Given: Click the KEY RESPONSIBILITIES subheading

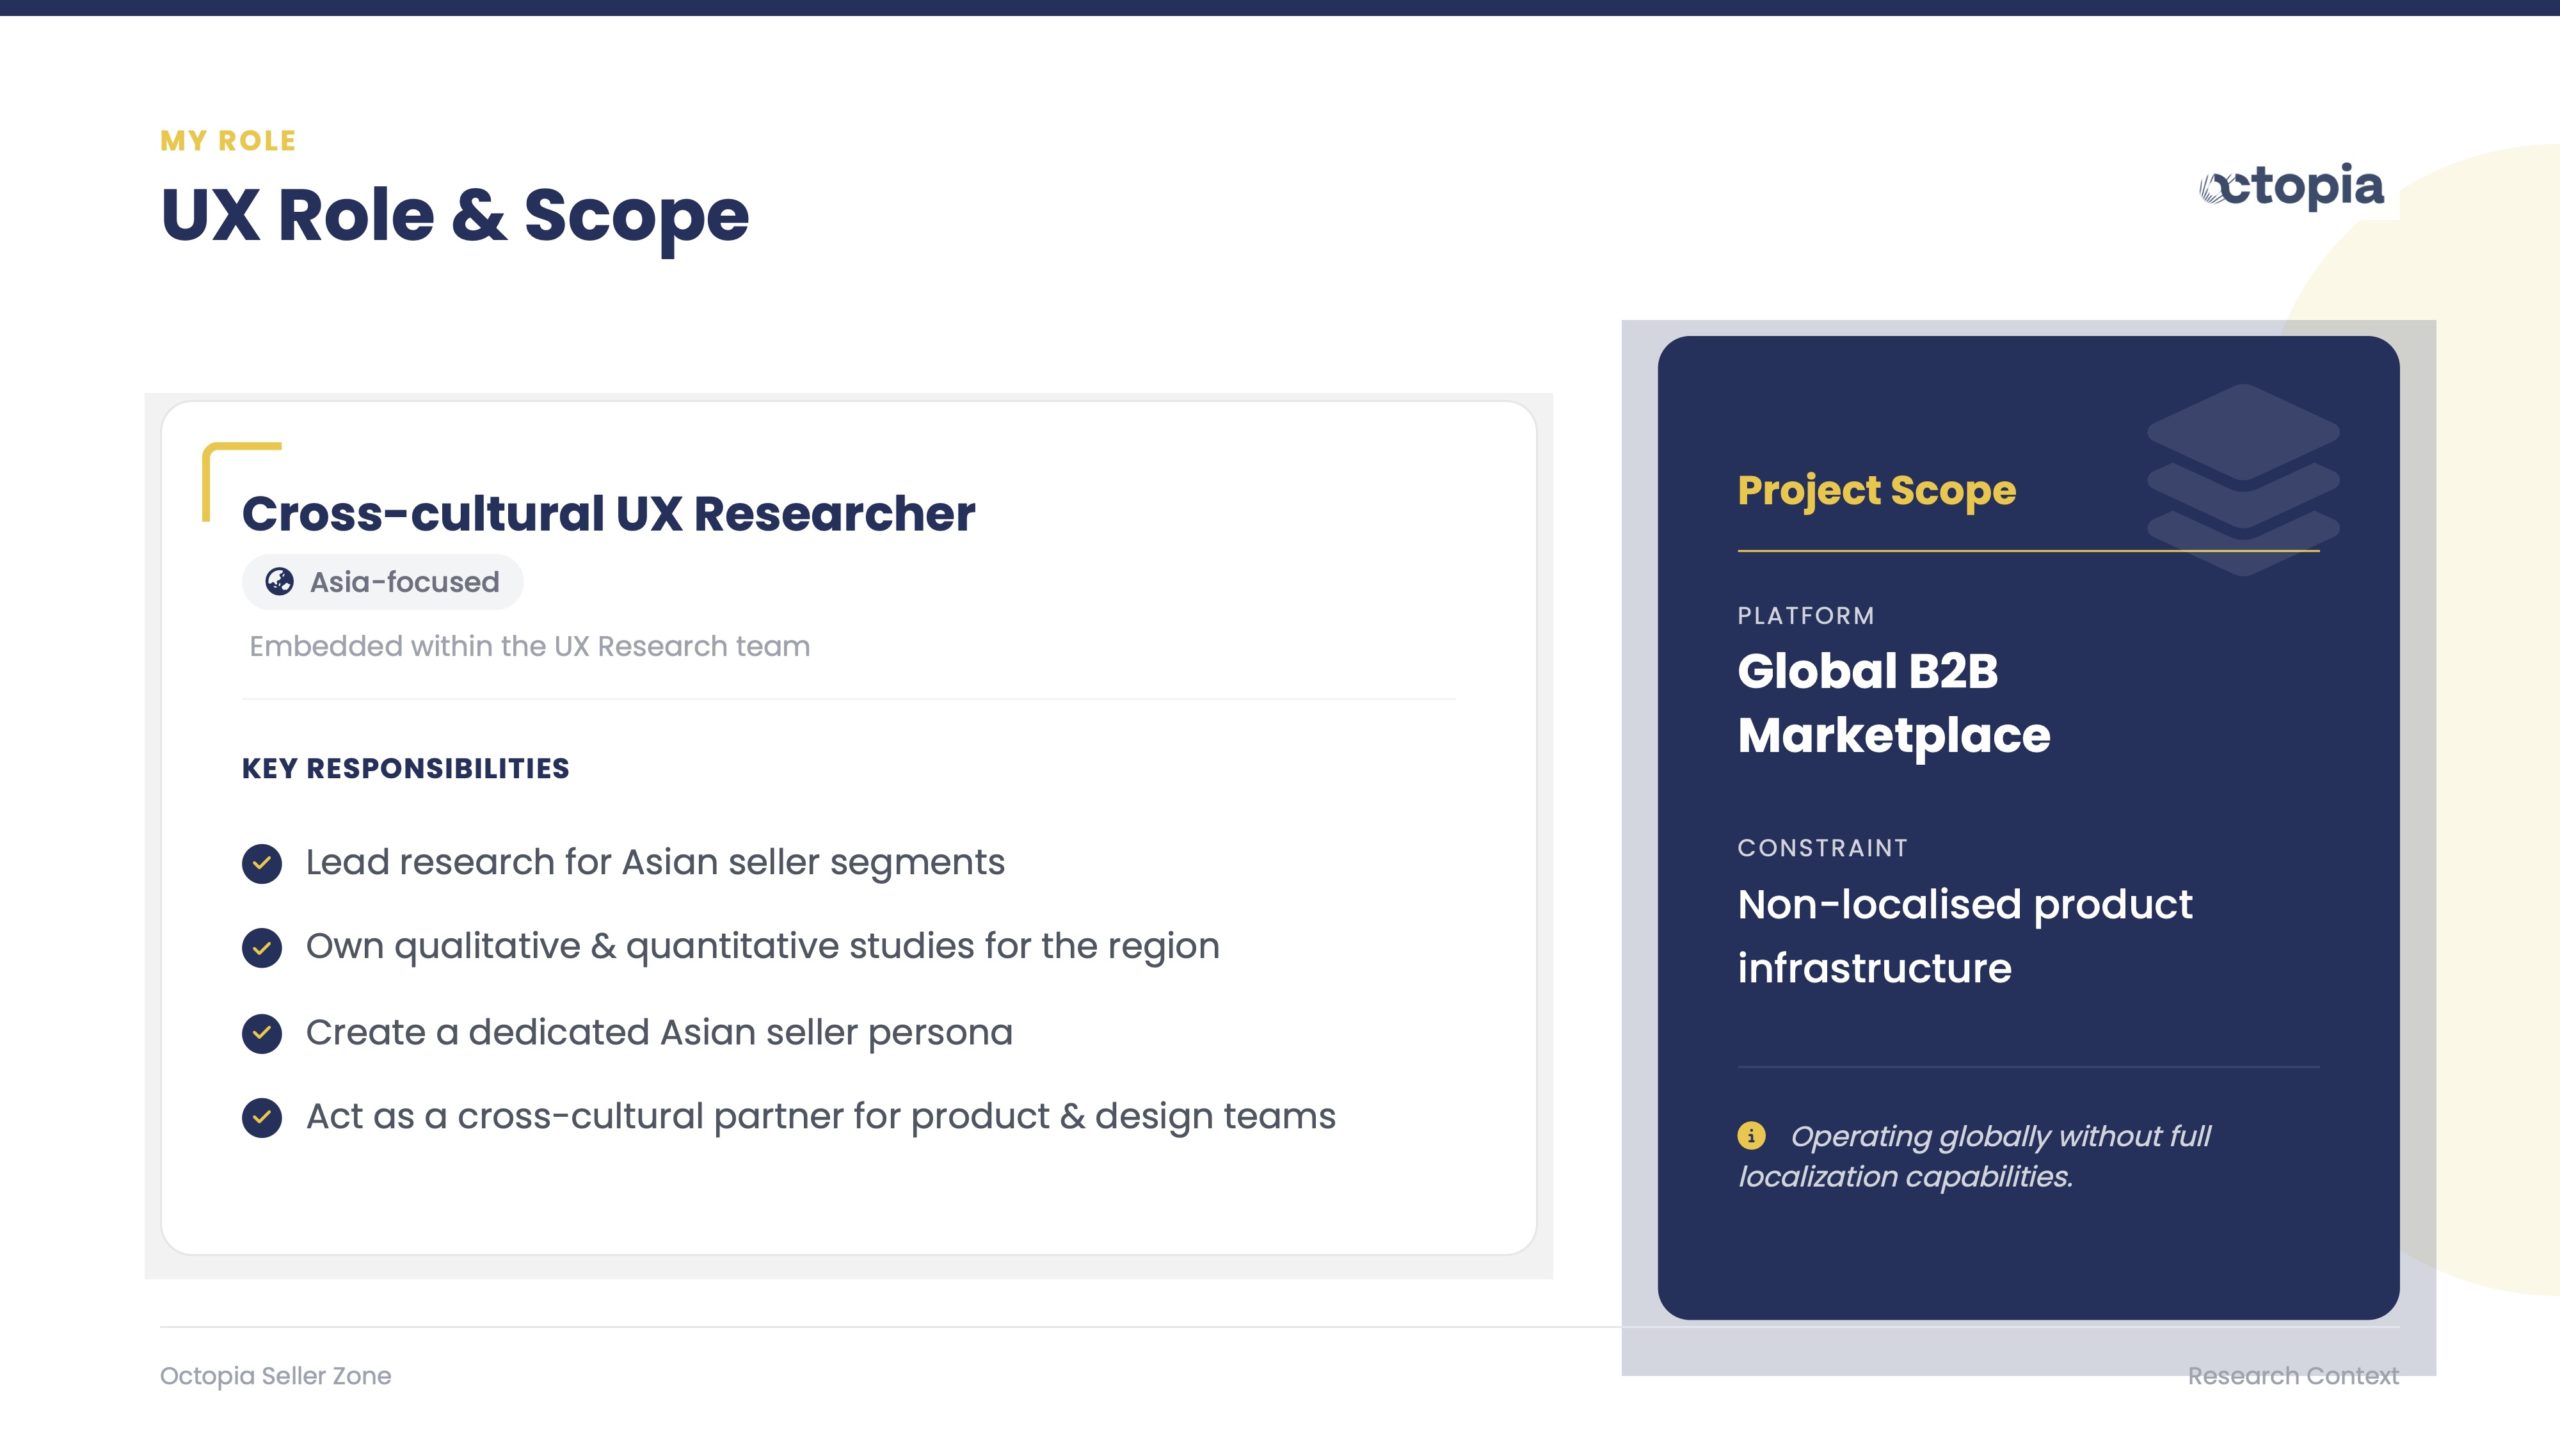Looking at the screenshot, I should coord(405,768).
